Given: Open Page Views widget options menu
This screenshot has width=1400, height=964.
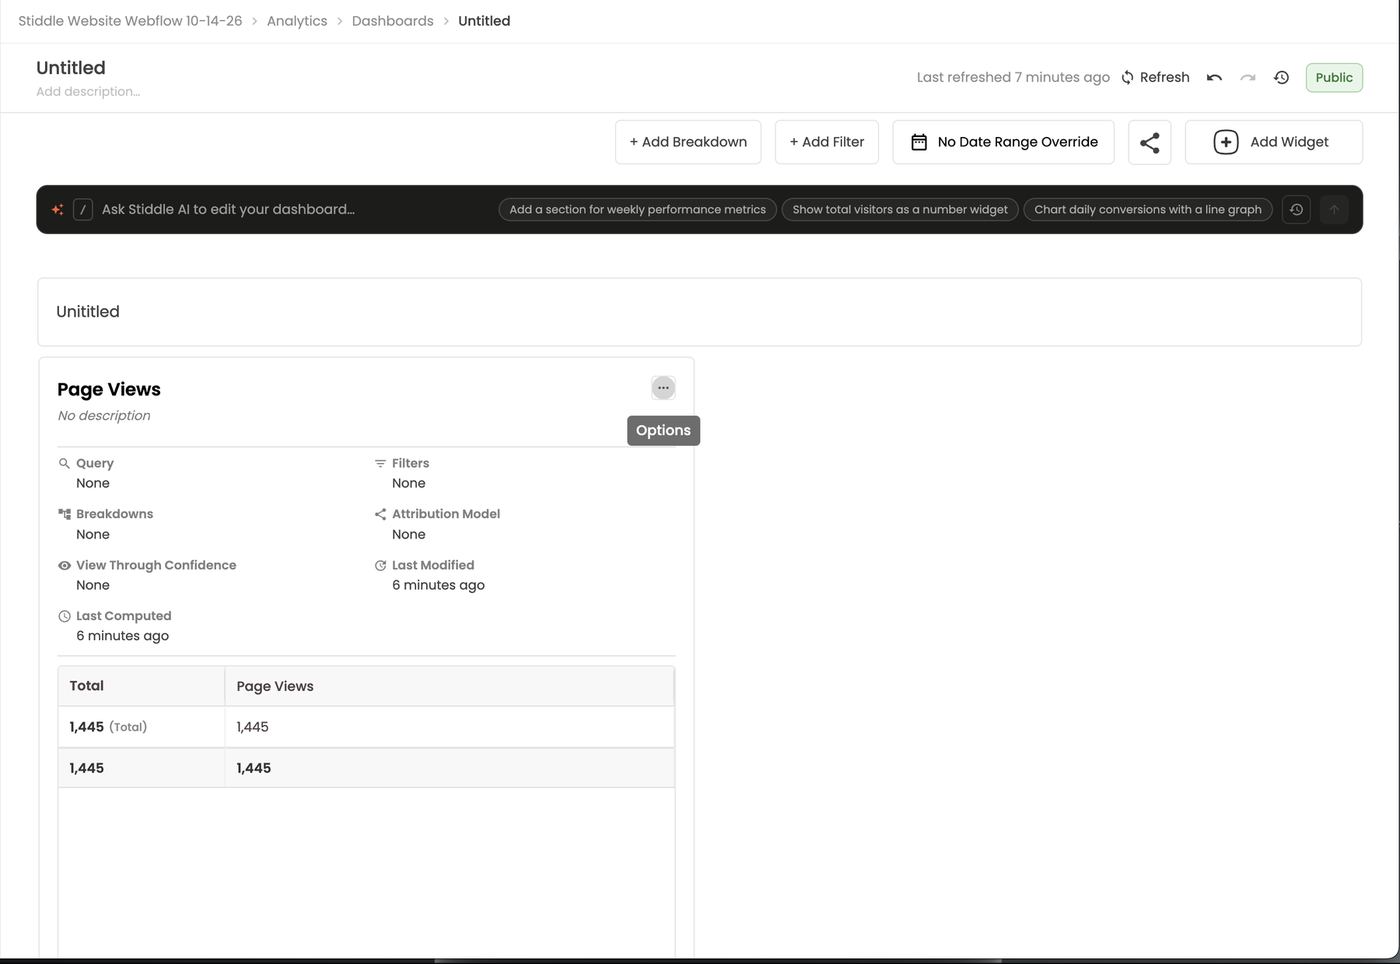Looking at the screenshot, I should (x=663, y=388).
